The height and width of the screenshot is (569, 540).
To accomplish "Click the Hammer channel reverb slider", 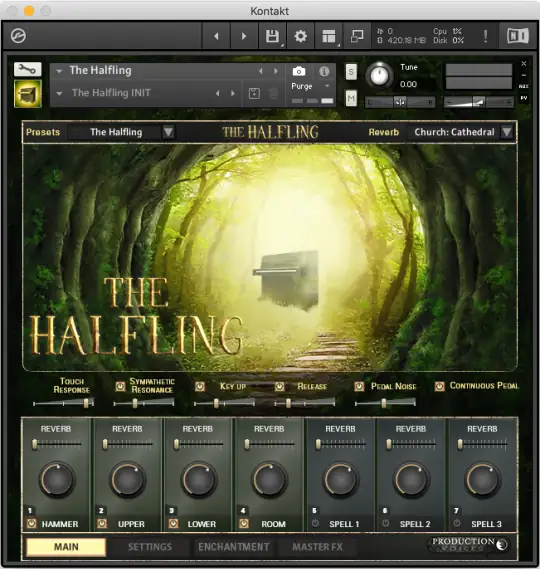I will [56, 444].
